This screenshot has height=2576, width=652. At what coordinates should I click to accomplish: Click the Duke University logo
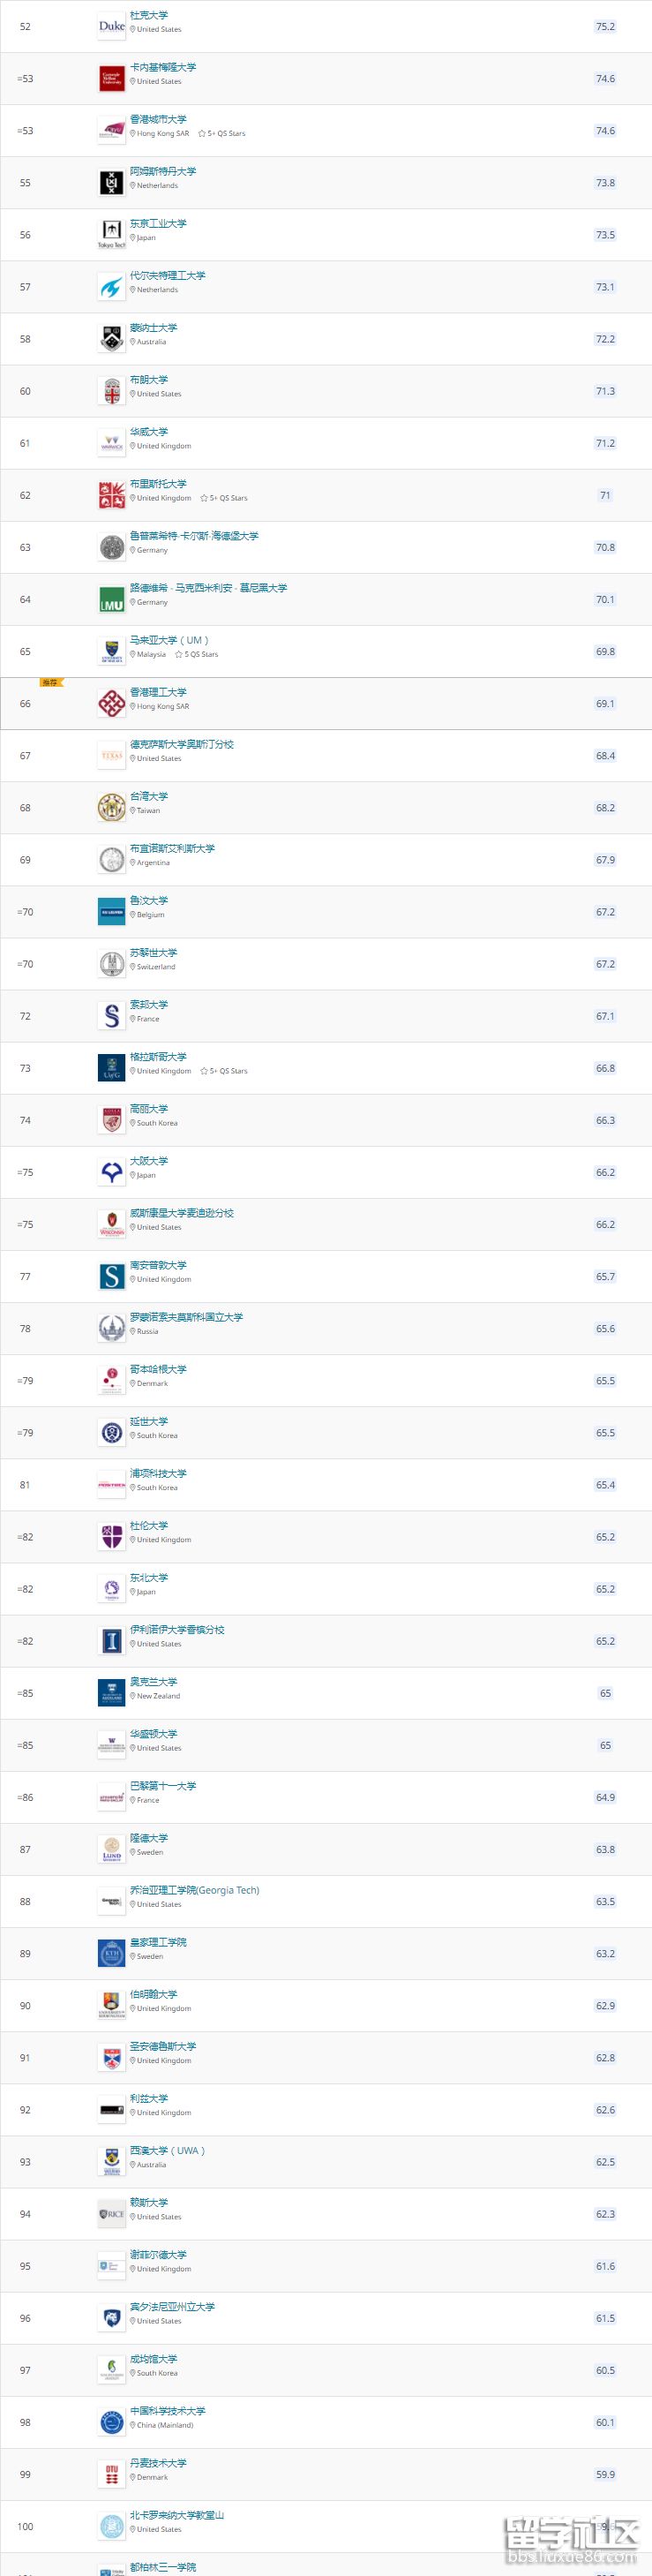112,27
